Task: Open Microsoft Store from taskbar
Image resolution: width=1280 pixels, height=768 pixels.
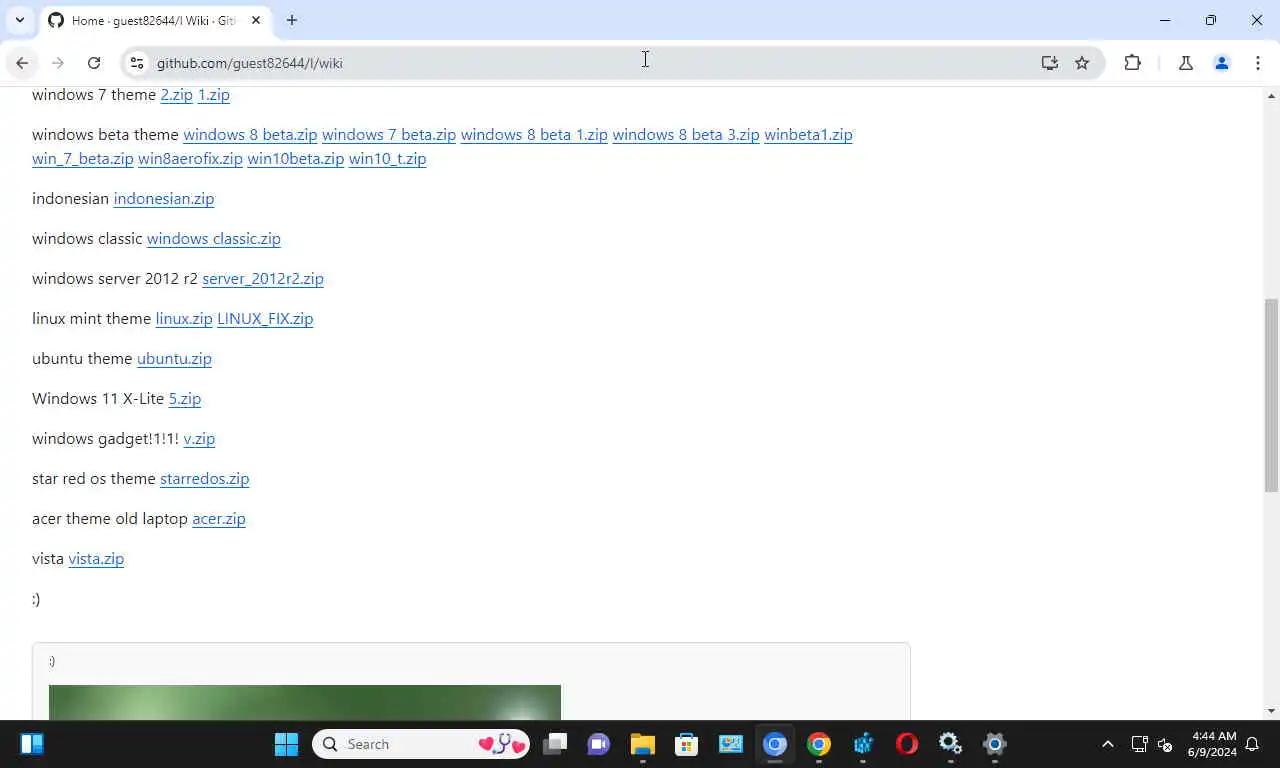Action: click(686, 744)
